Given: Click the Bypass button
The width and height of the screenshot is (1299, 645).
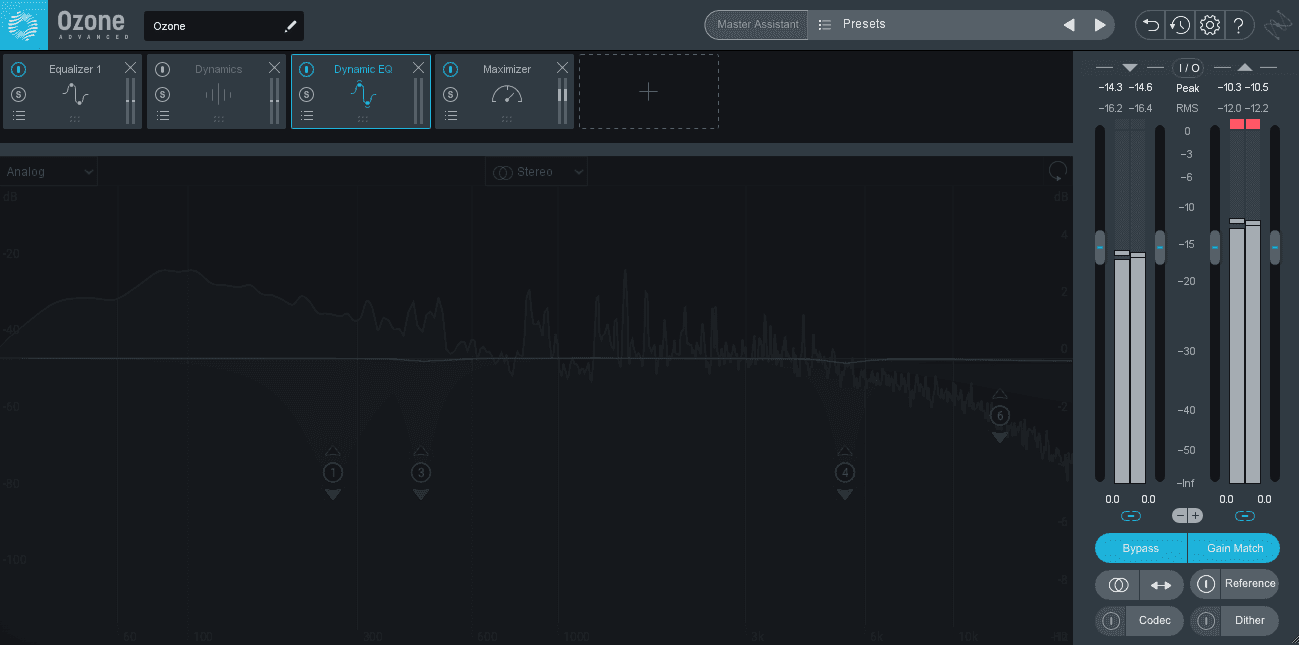Looking at the screenshot, I should point(1141,548).
